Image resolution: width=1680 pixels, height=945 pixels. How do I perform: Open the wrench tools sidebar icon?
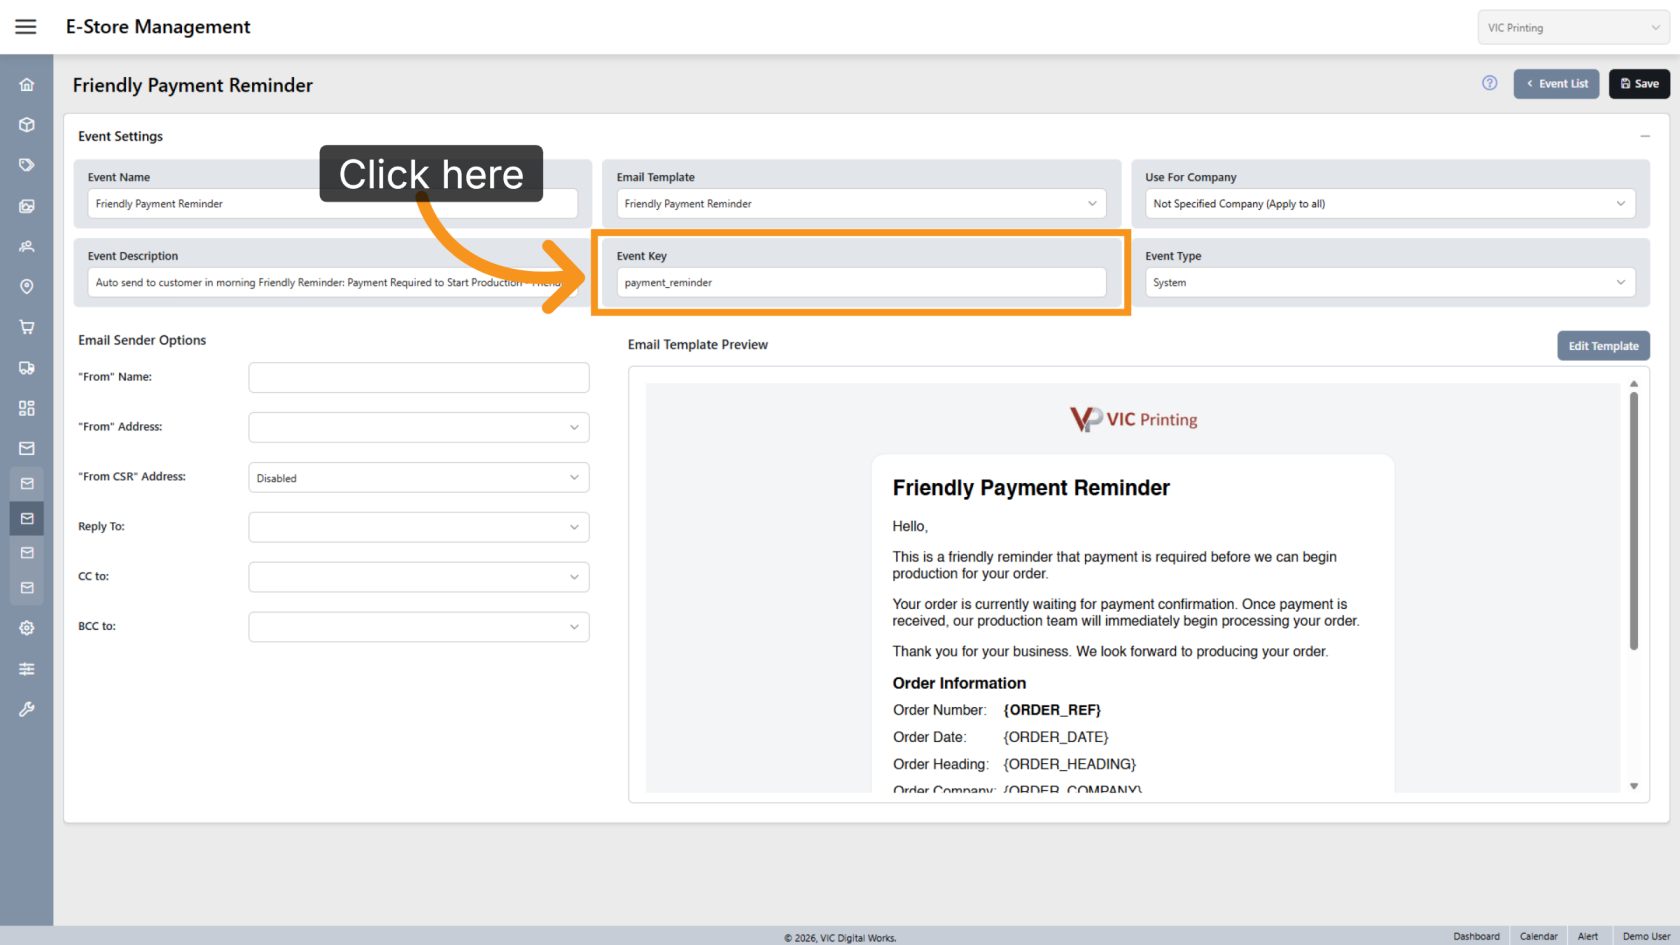tap(27, 709)
